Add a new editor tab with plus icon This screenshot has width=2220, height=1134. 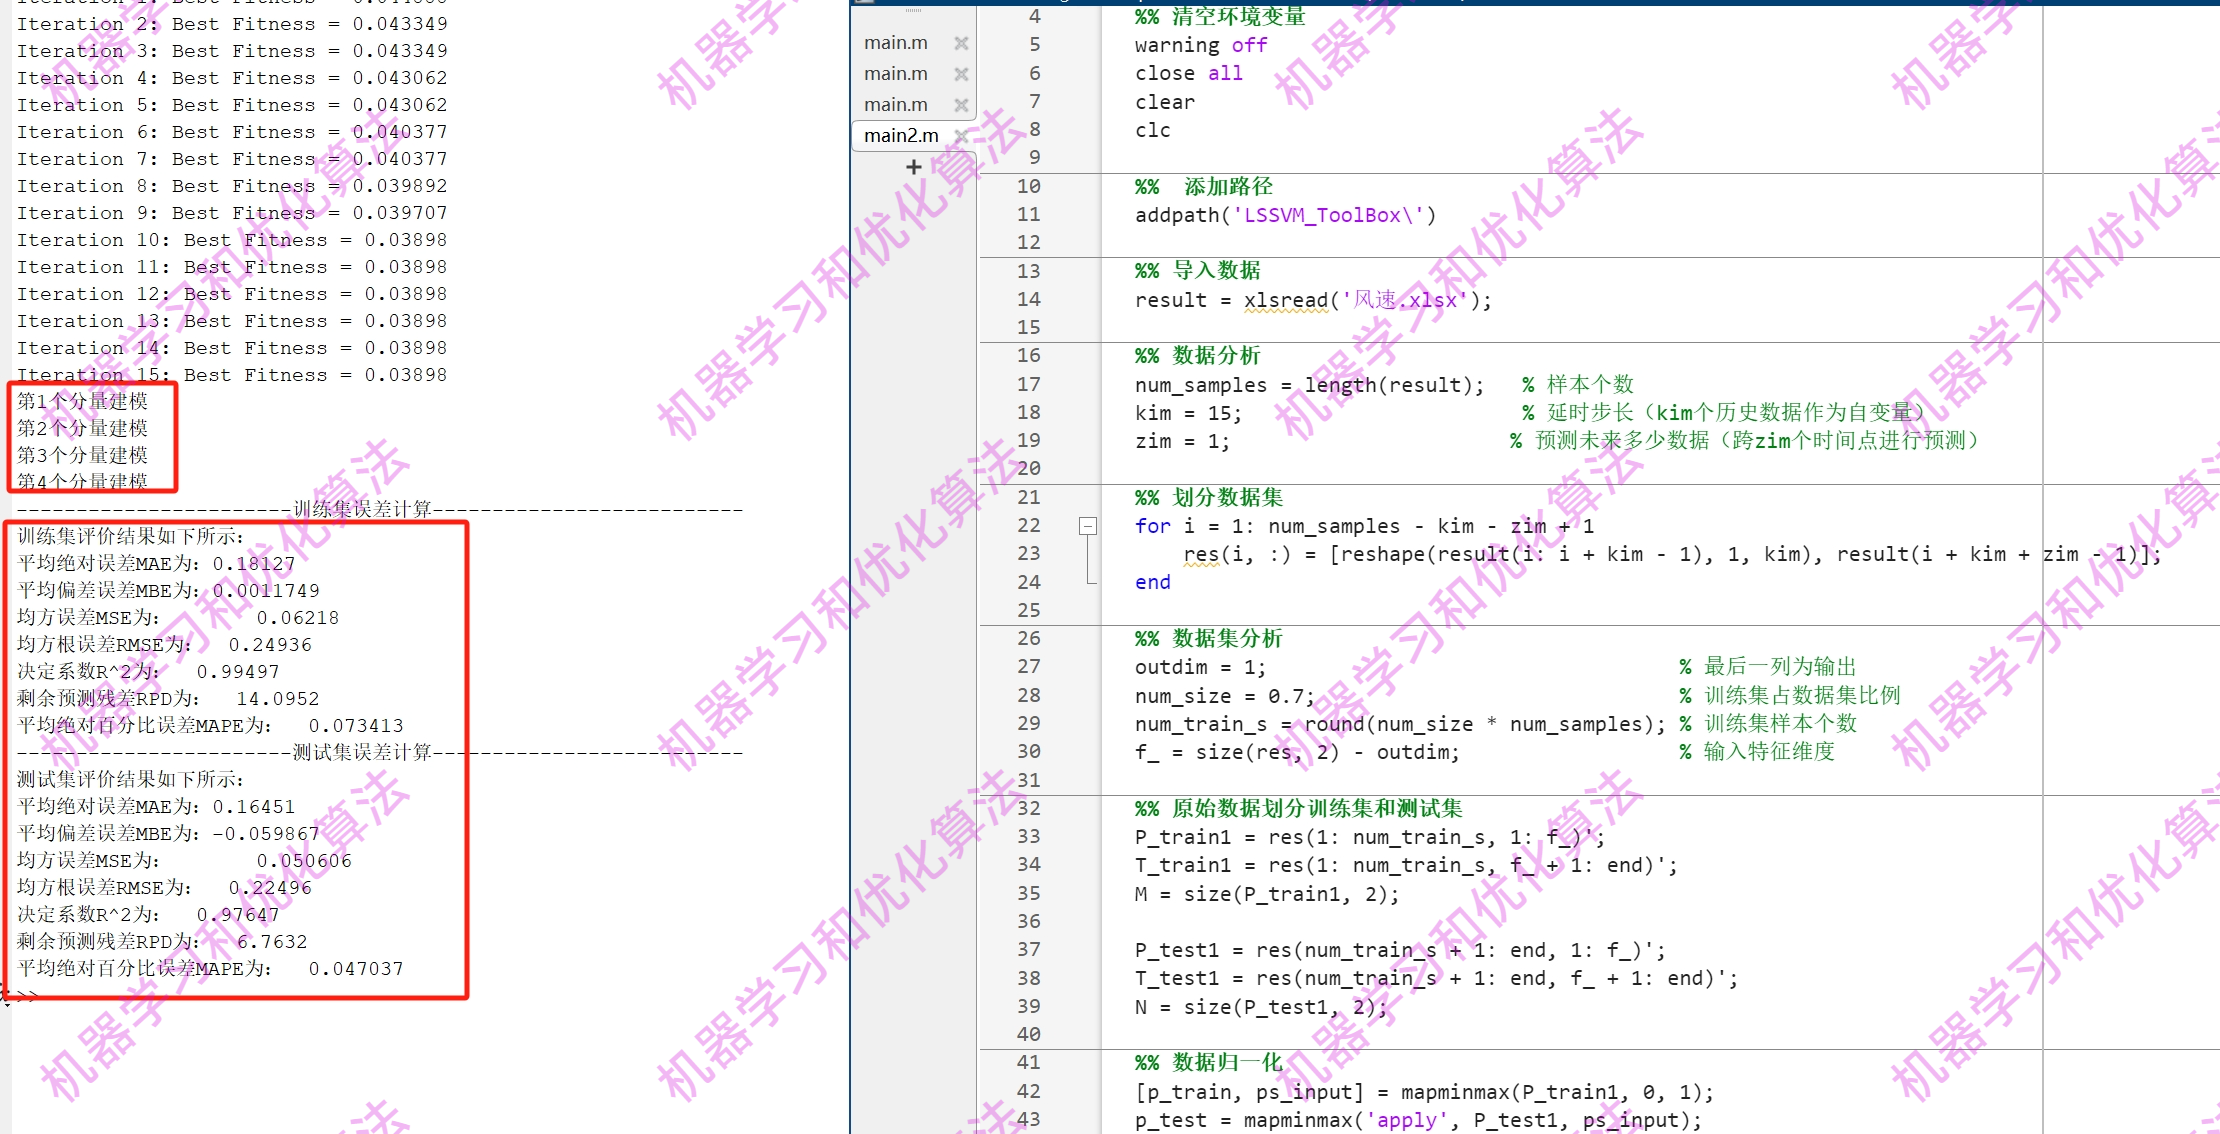click(x=913, y=167)
